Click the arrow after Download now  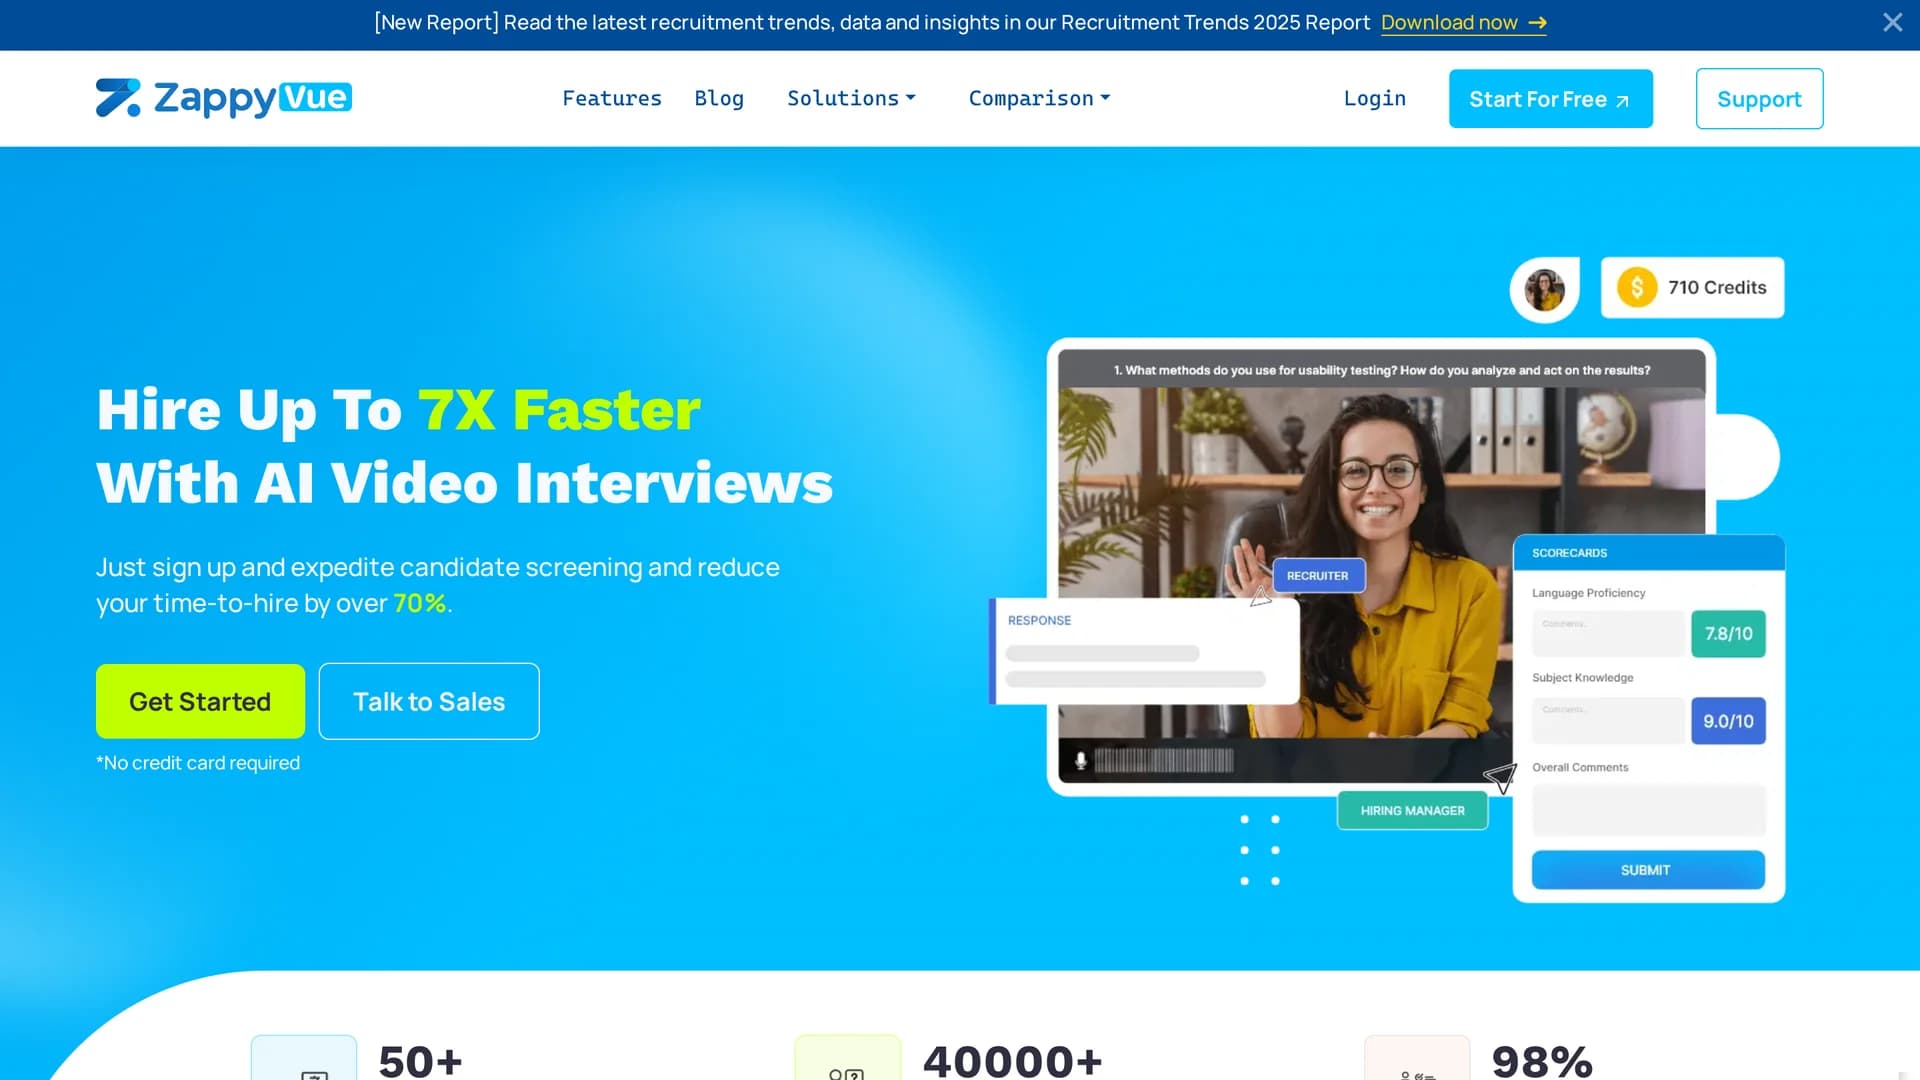click(1537, 22)
